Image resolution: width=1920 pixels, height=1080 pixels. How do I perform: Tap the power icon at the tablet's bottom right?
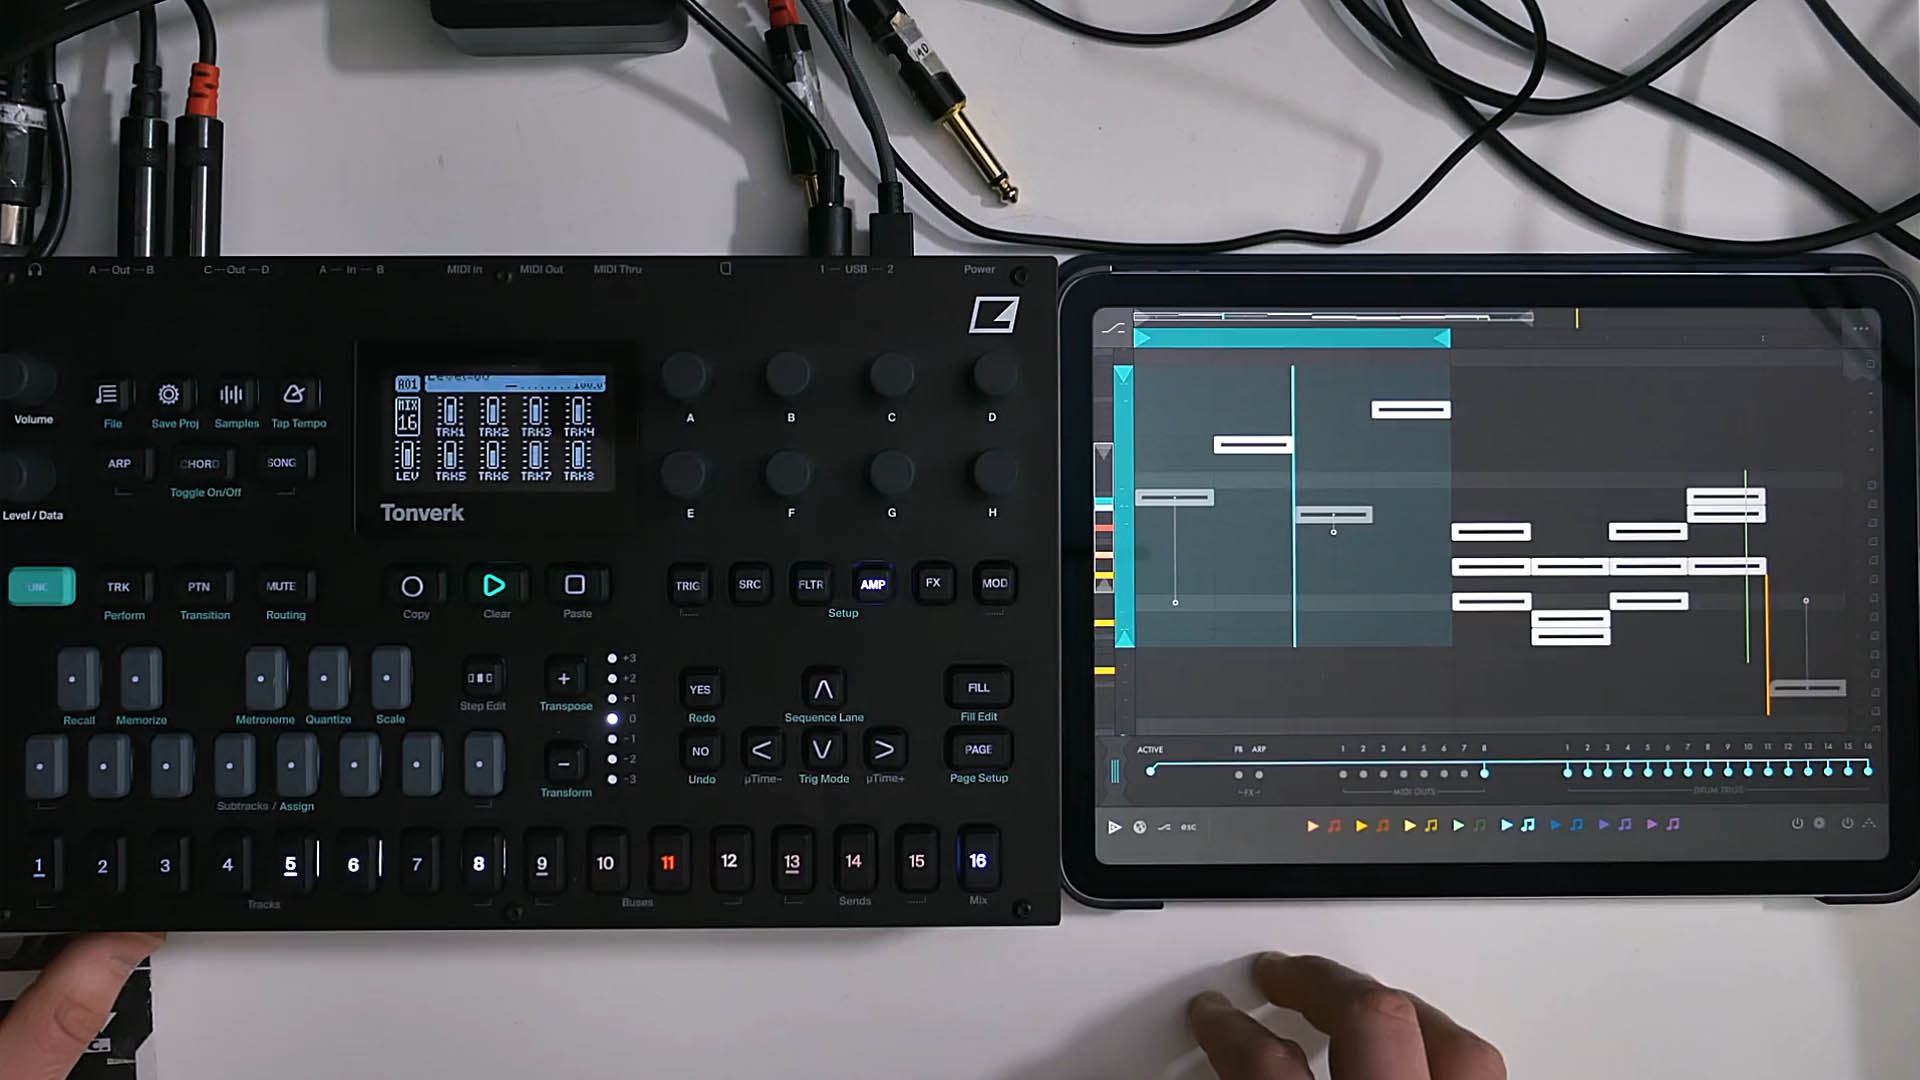coord(1798,824)
